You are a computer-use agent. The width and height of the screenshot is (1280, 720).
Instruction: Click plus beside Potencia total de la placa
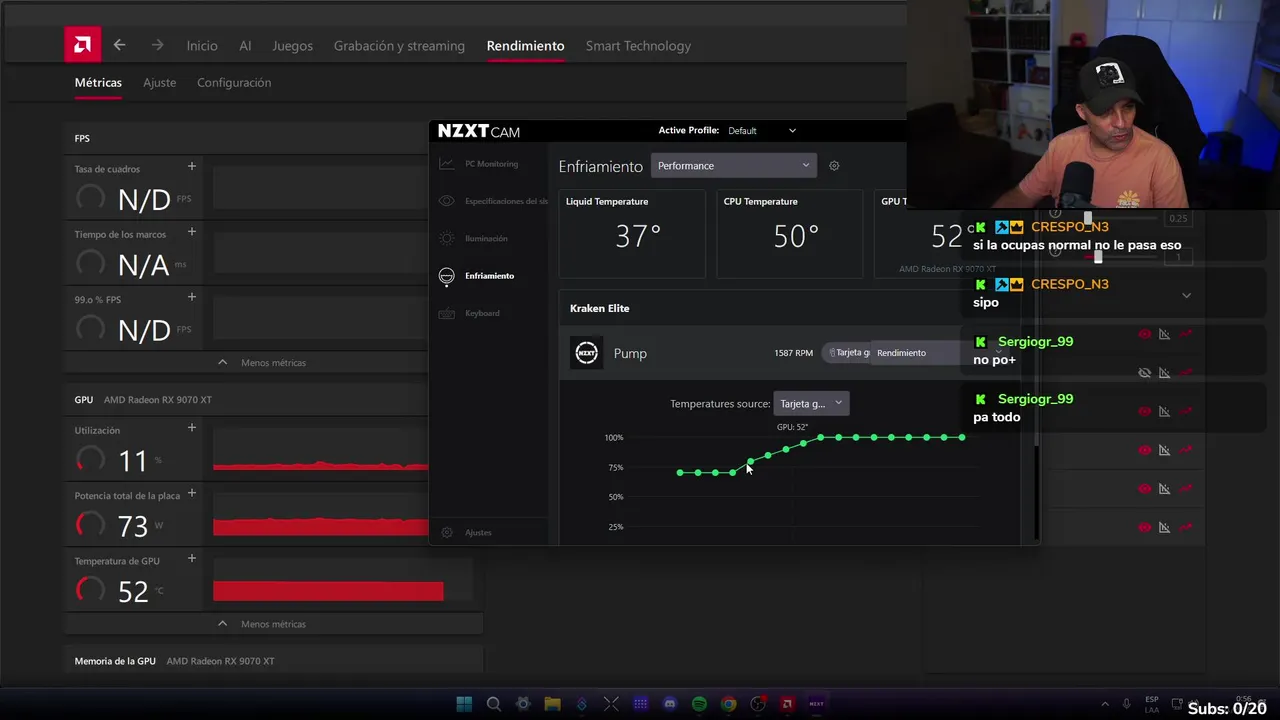coord(191,493)
